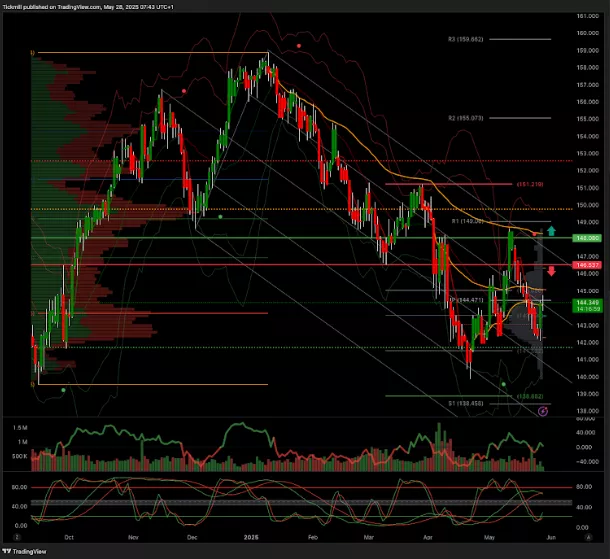Click the green dot near the May low
Image resolution: width=610 pixels, height=559 pixels.
504,384
